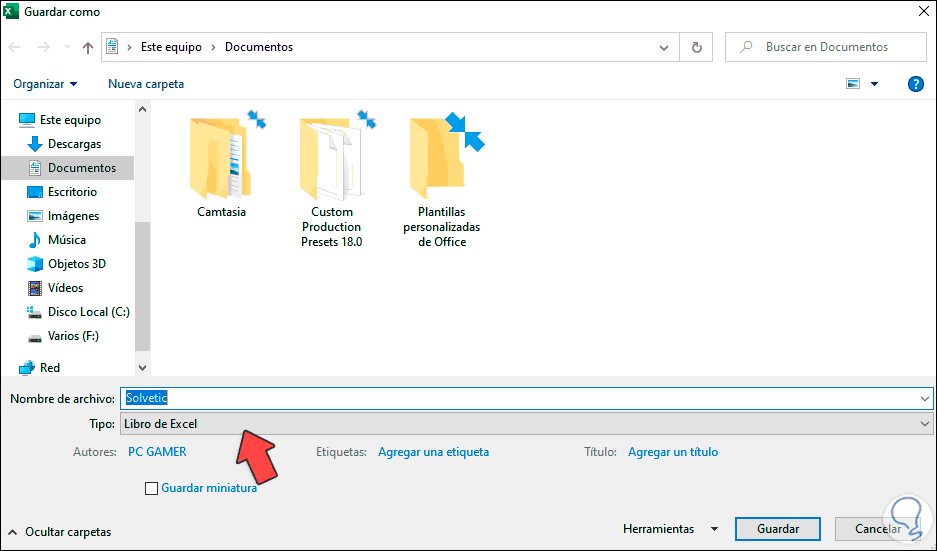
Task: Click the Este equipo computer icon
Action: coord(26,120)
